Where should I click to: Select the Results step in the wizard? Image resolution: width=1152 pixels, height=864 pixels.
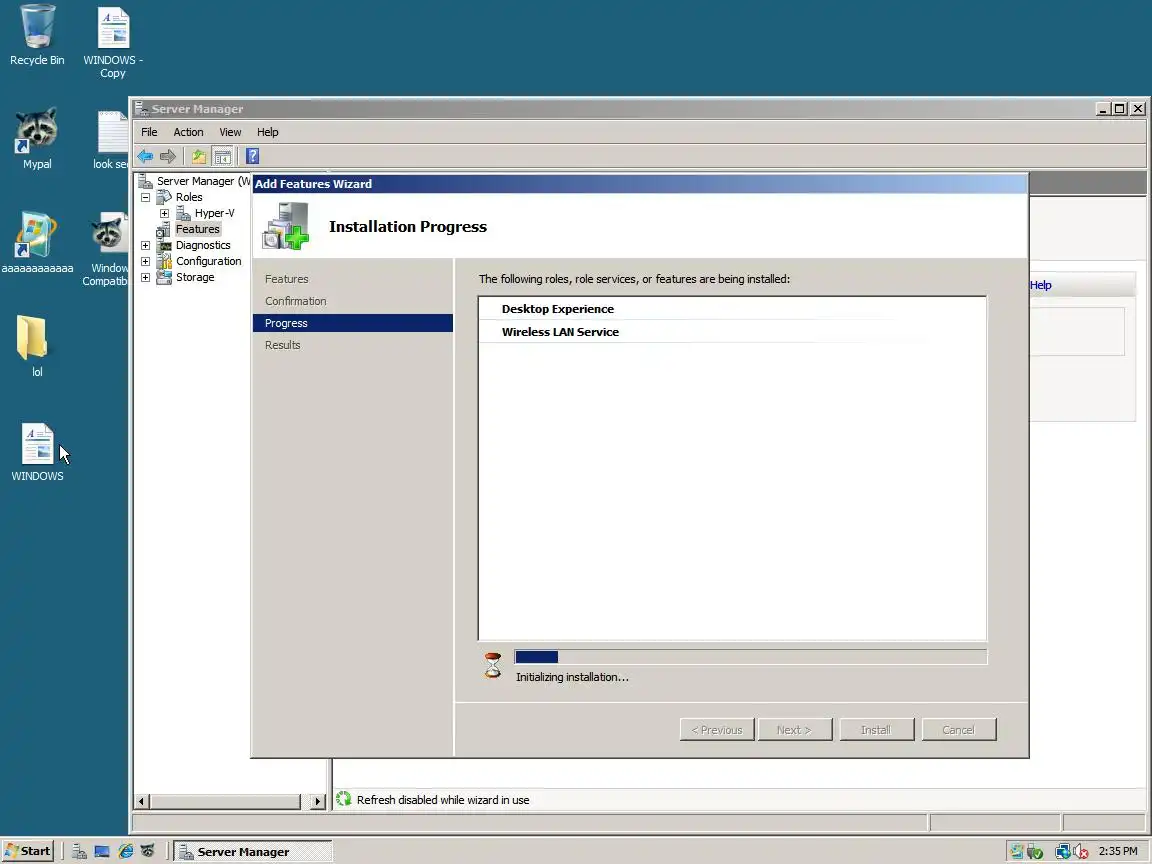click(283, 345)
